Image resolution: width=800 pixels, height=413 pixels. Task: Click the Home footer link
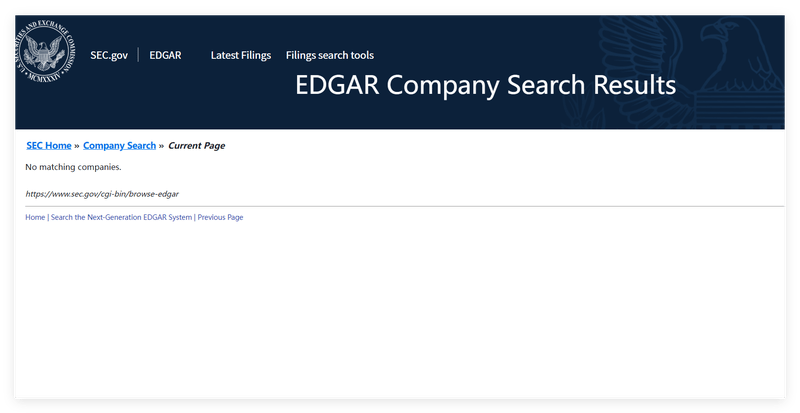35,217
